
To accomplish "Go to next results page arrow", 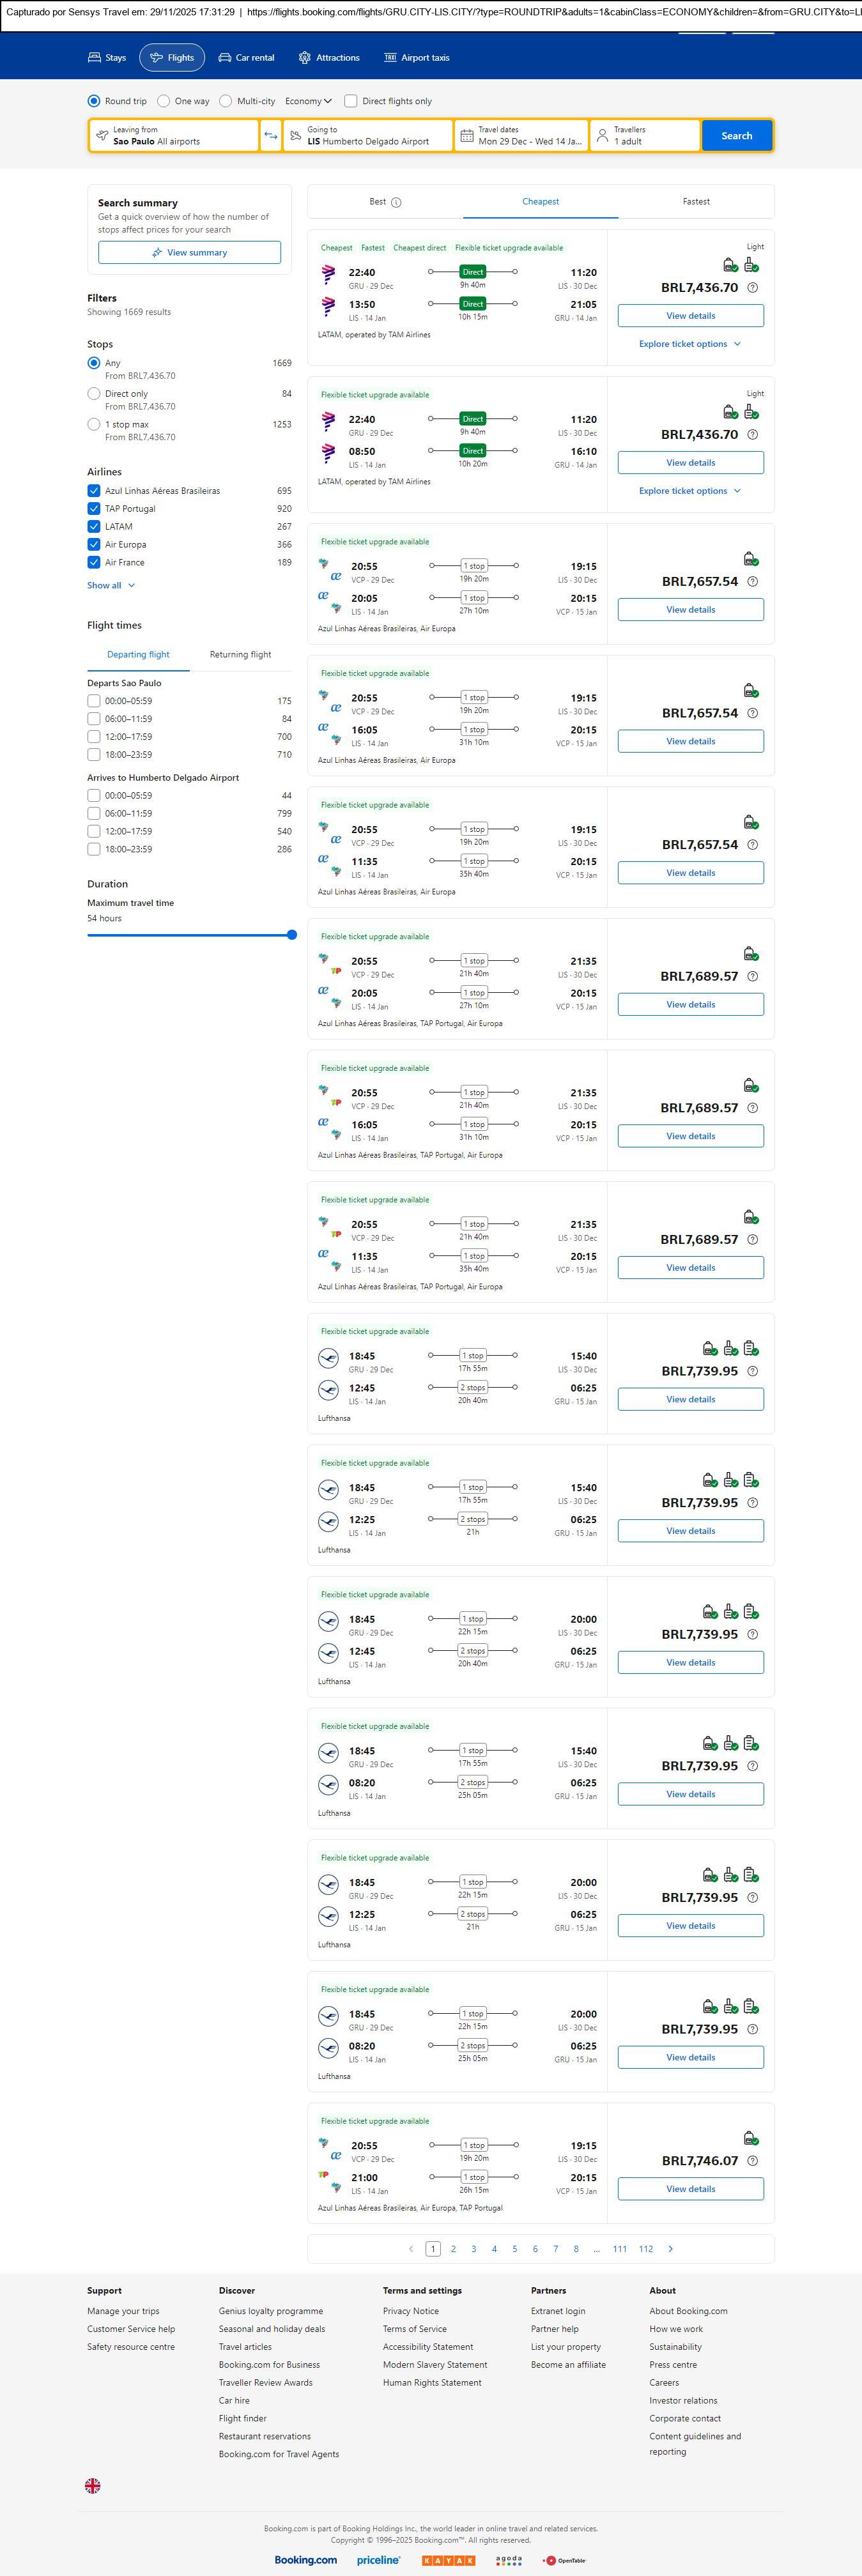I will [670, 2248].
